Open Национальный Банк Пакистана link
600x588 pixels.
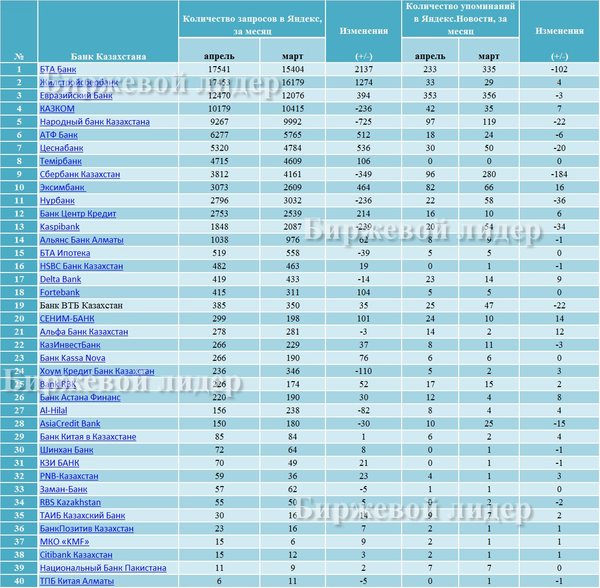click(x=103, y=568)
